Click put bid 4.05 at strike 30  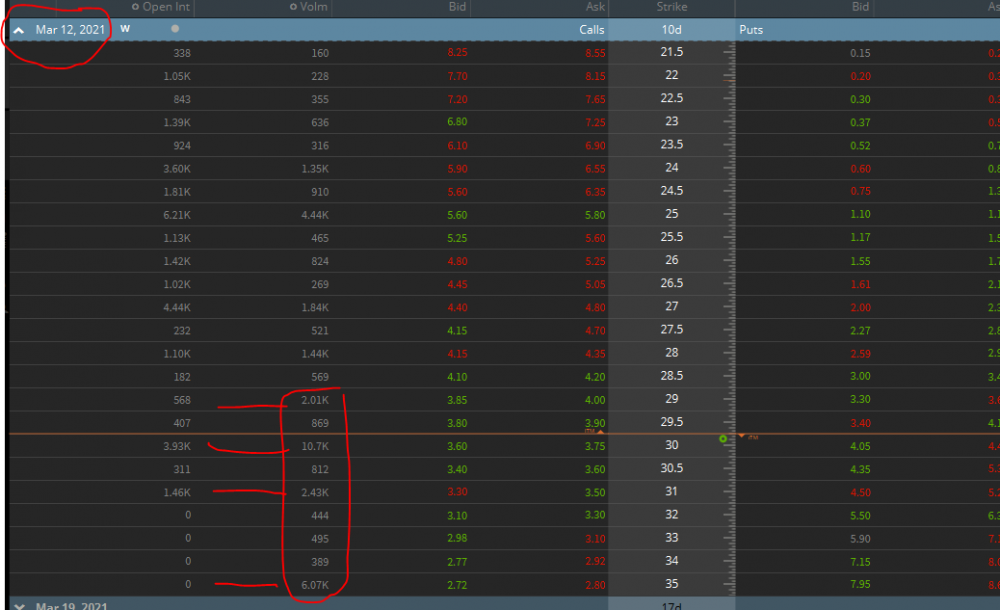click(x=859, y=445)
